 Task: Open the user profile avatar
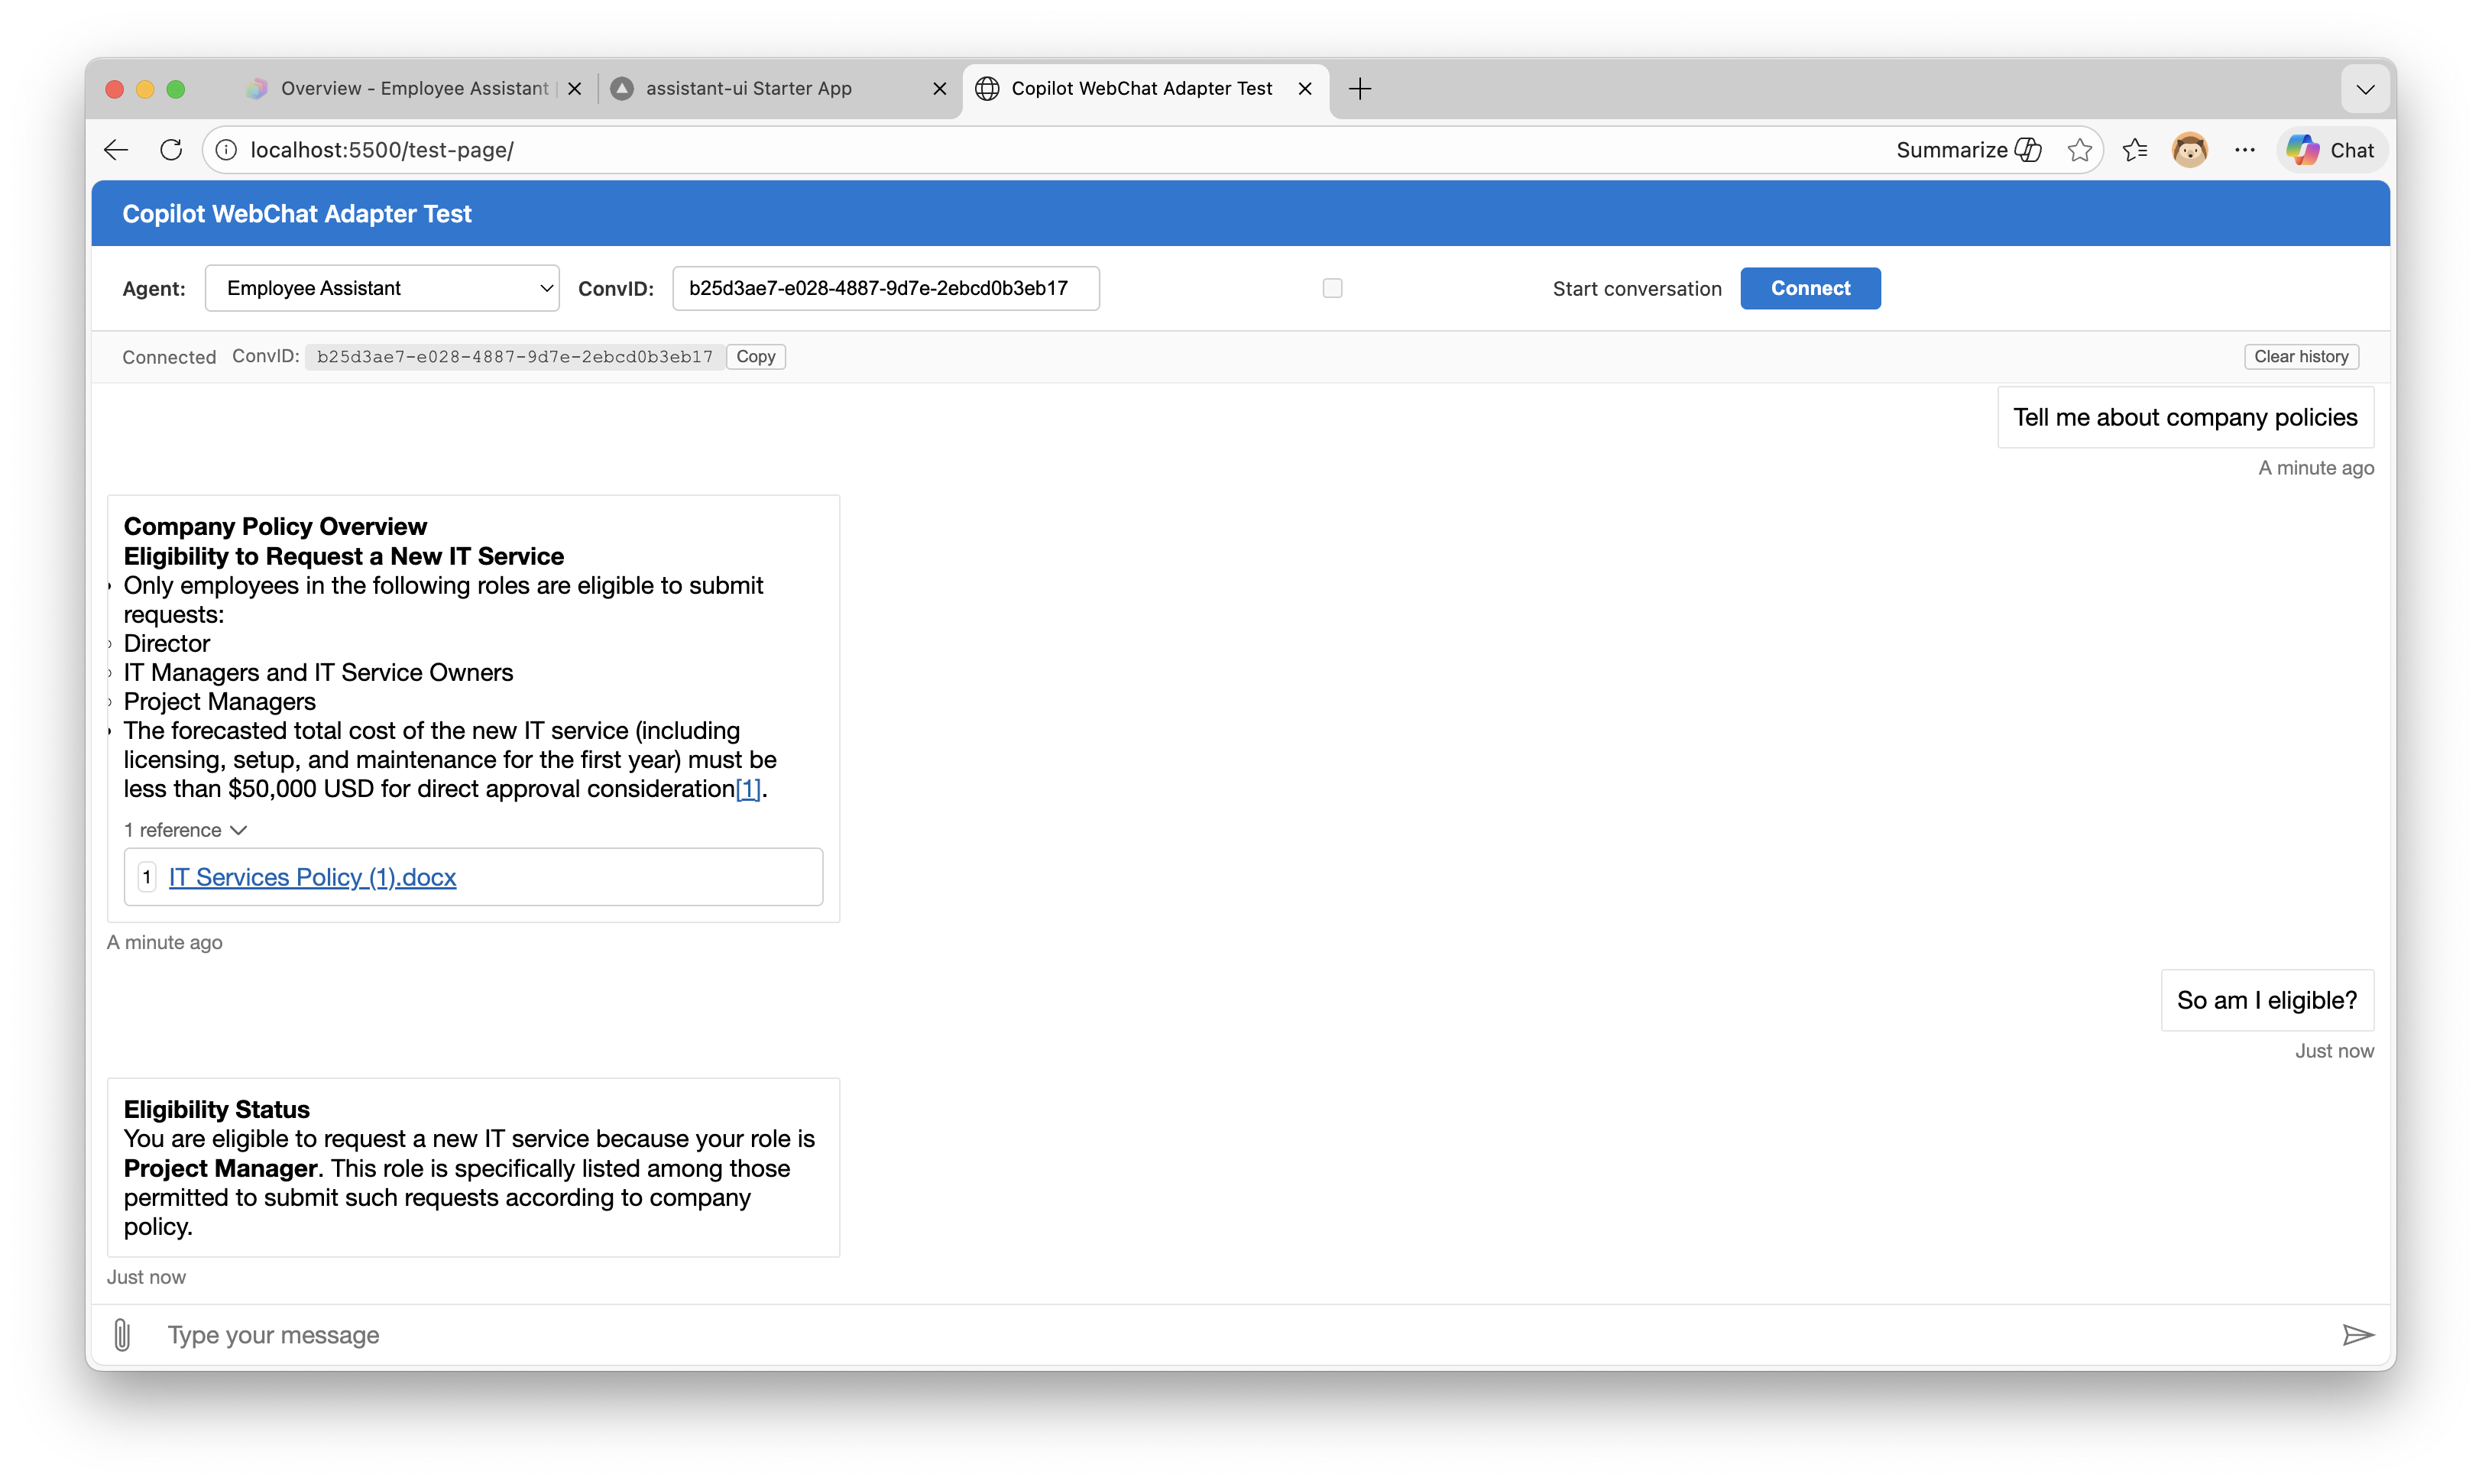coord(2189,150)
